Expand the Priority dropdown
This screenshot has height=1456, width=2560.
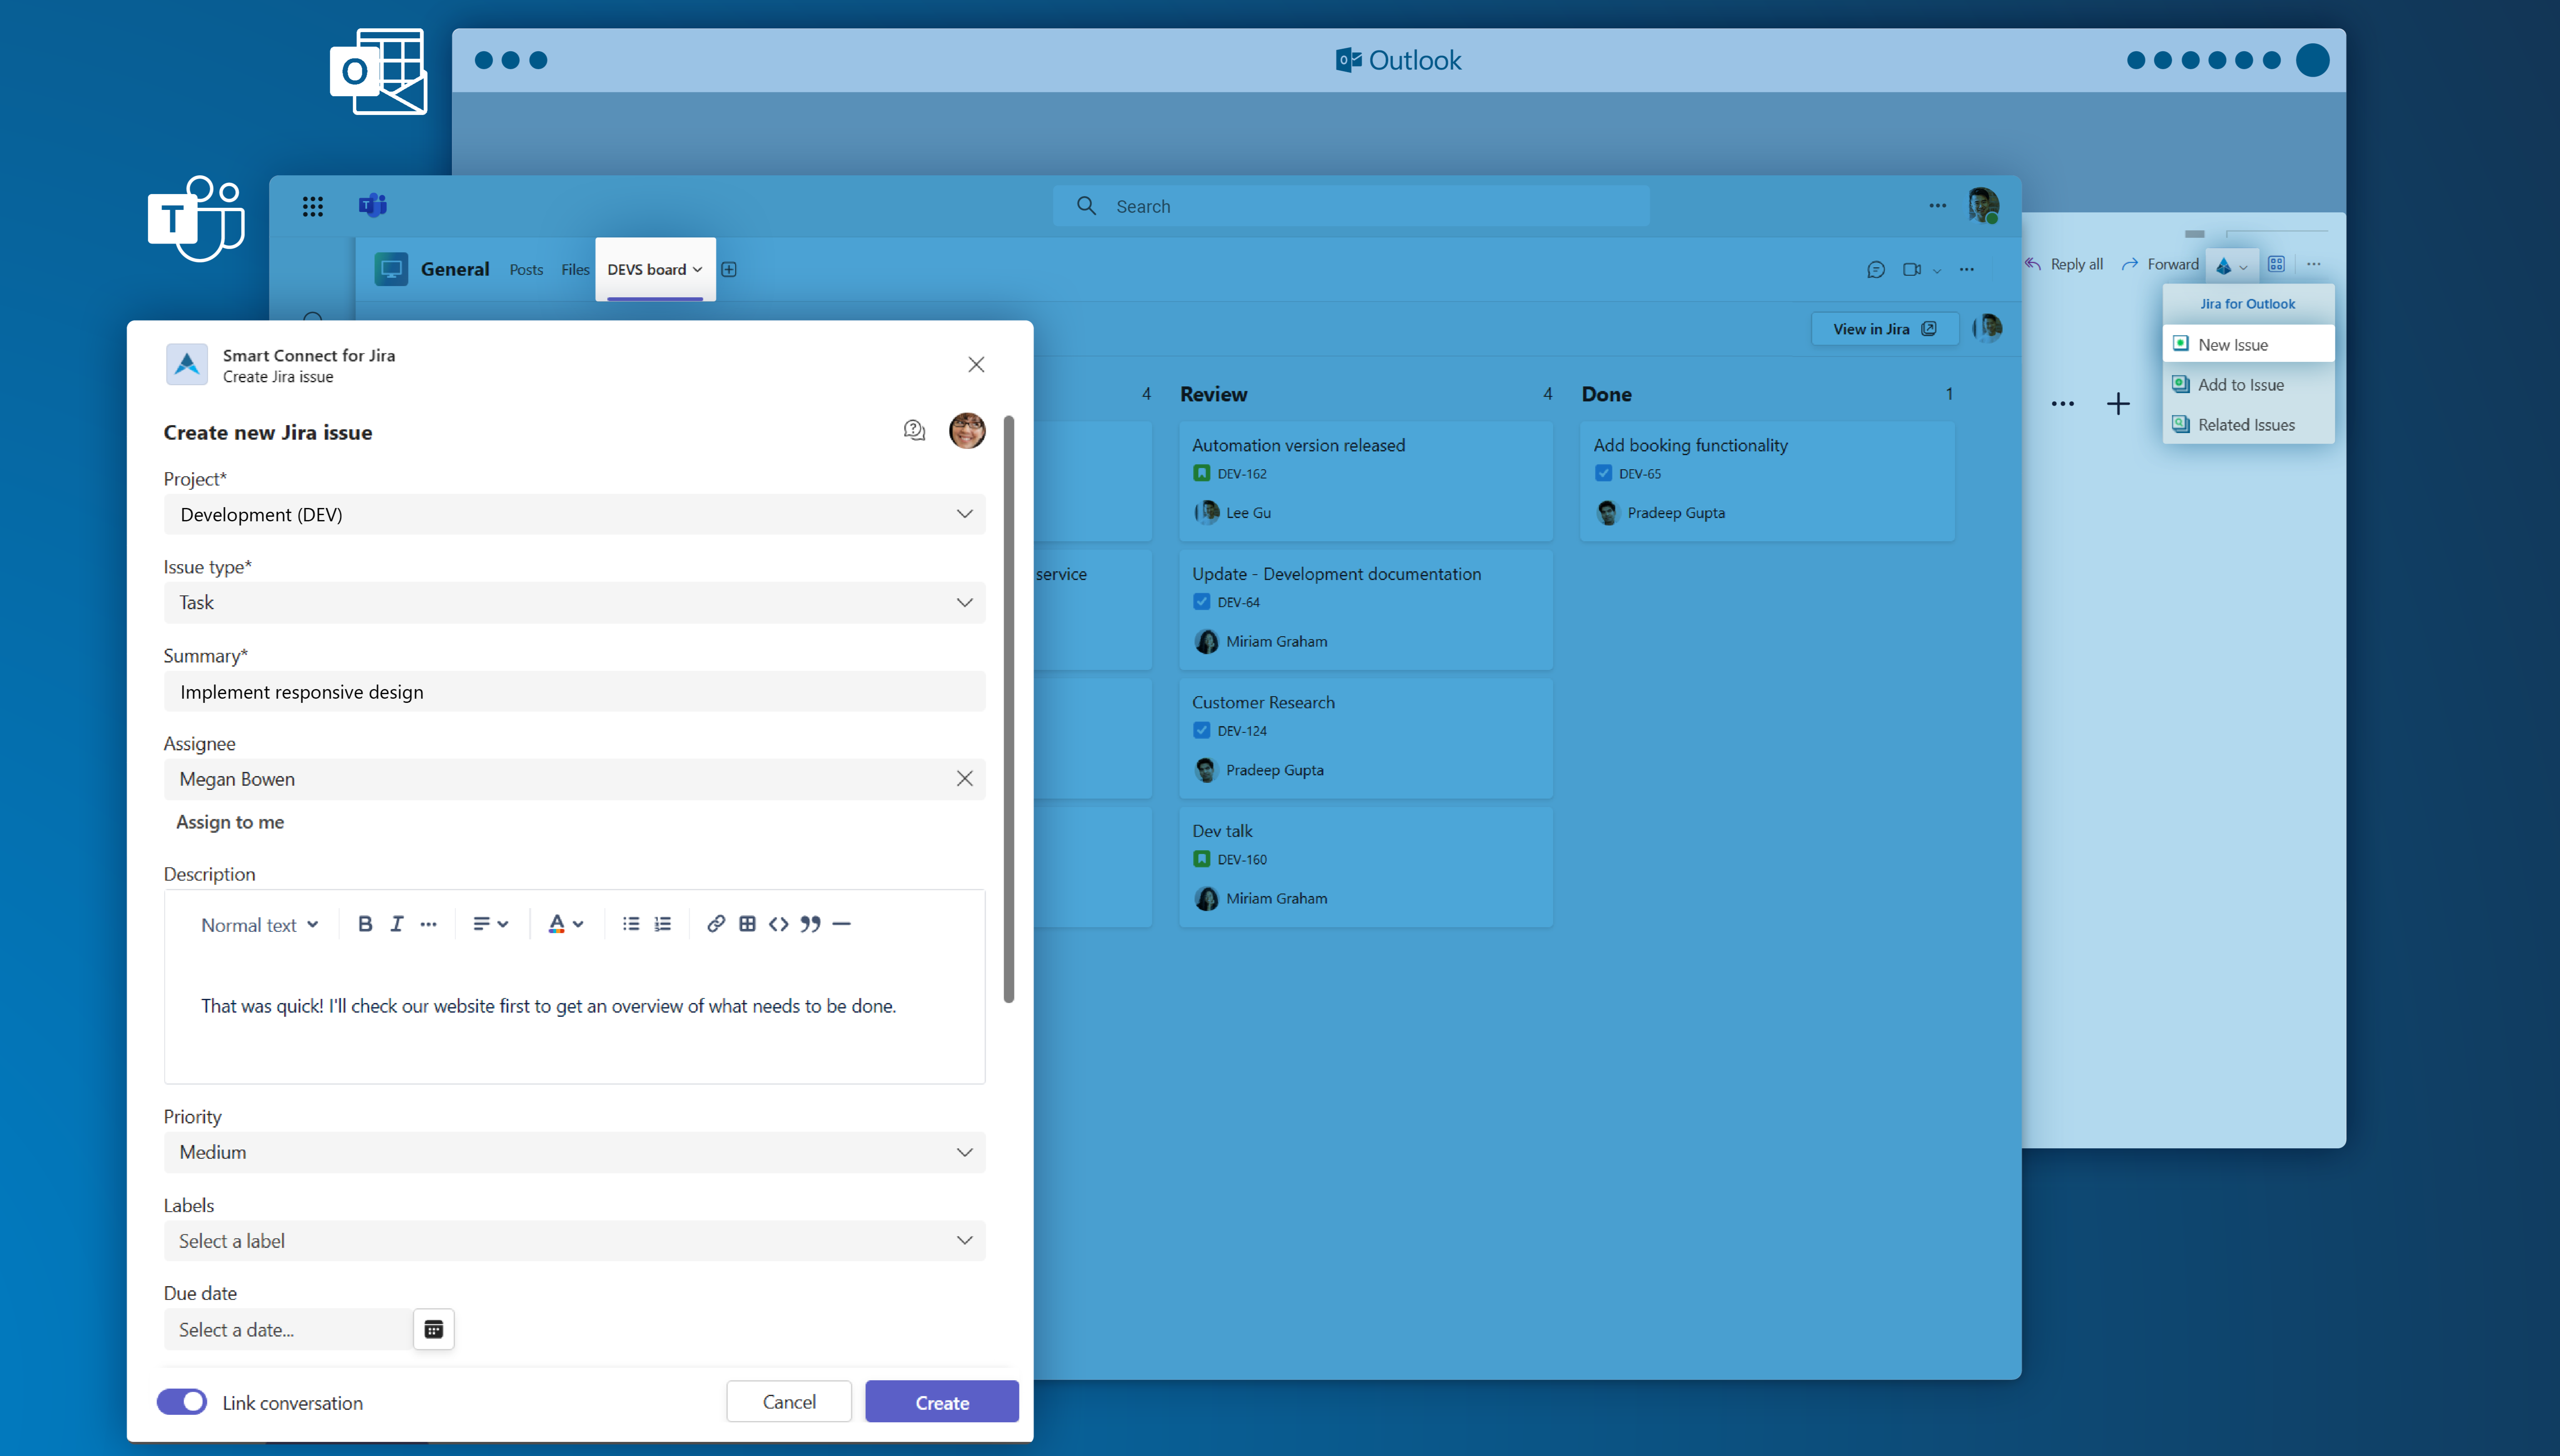(x=574, y=1152)
